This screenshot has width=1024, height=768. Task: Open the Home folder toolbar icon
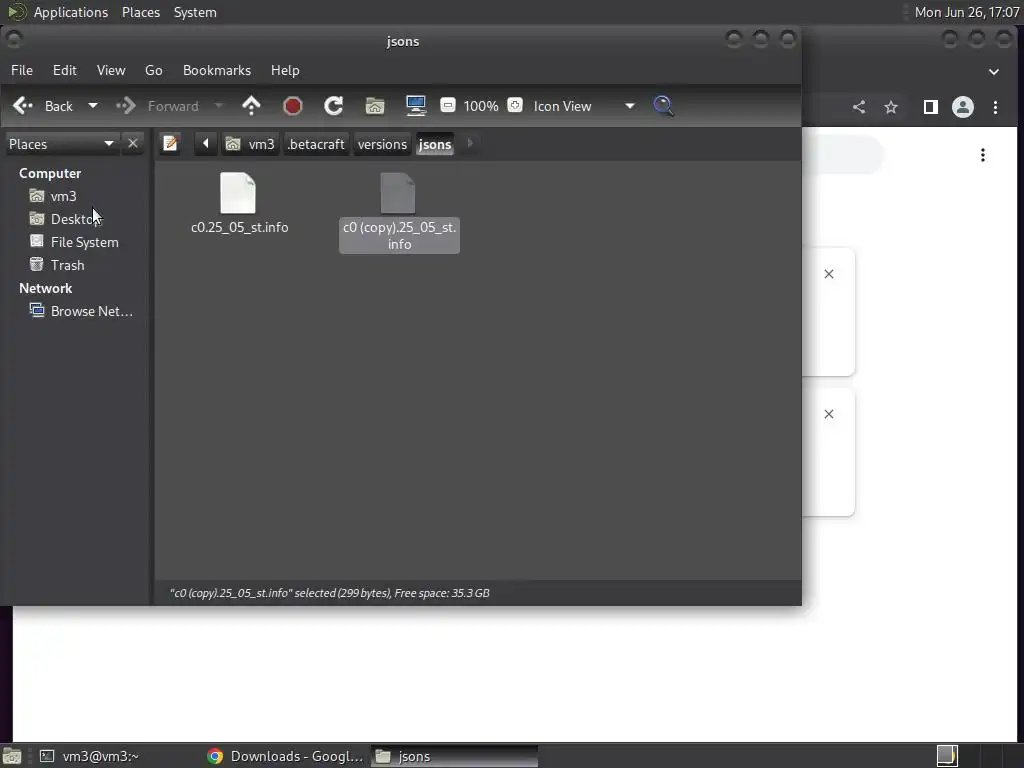click(375, 106)
